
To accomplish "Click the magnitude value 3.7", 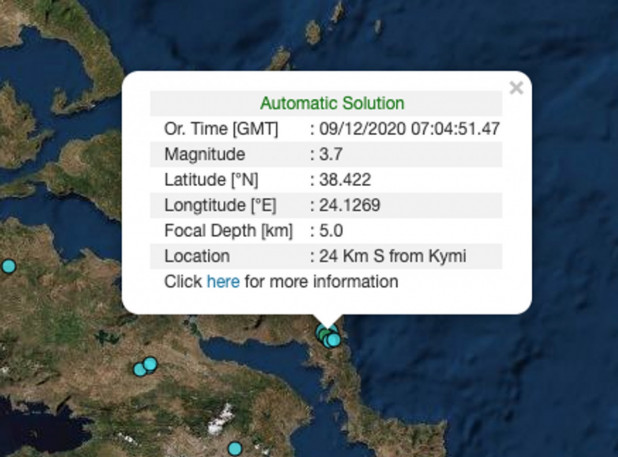I will tap(332, 155).
